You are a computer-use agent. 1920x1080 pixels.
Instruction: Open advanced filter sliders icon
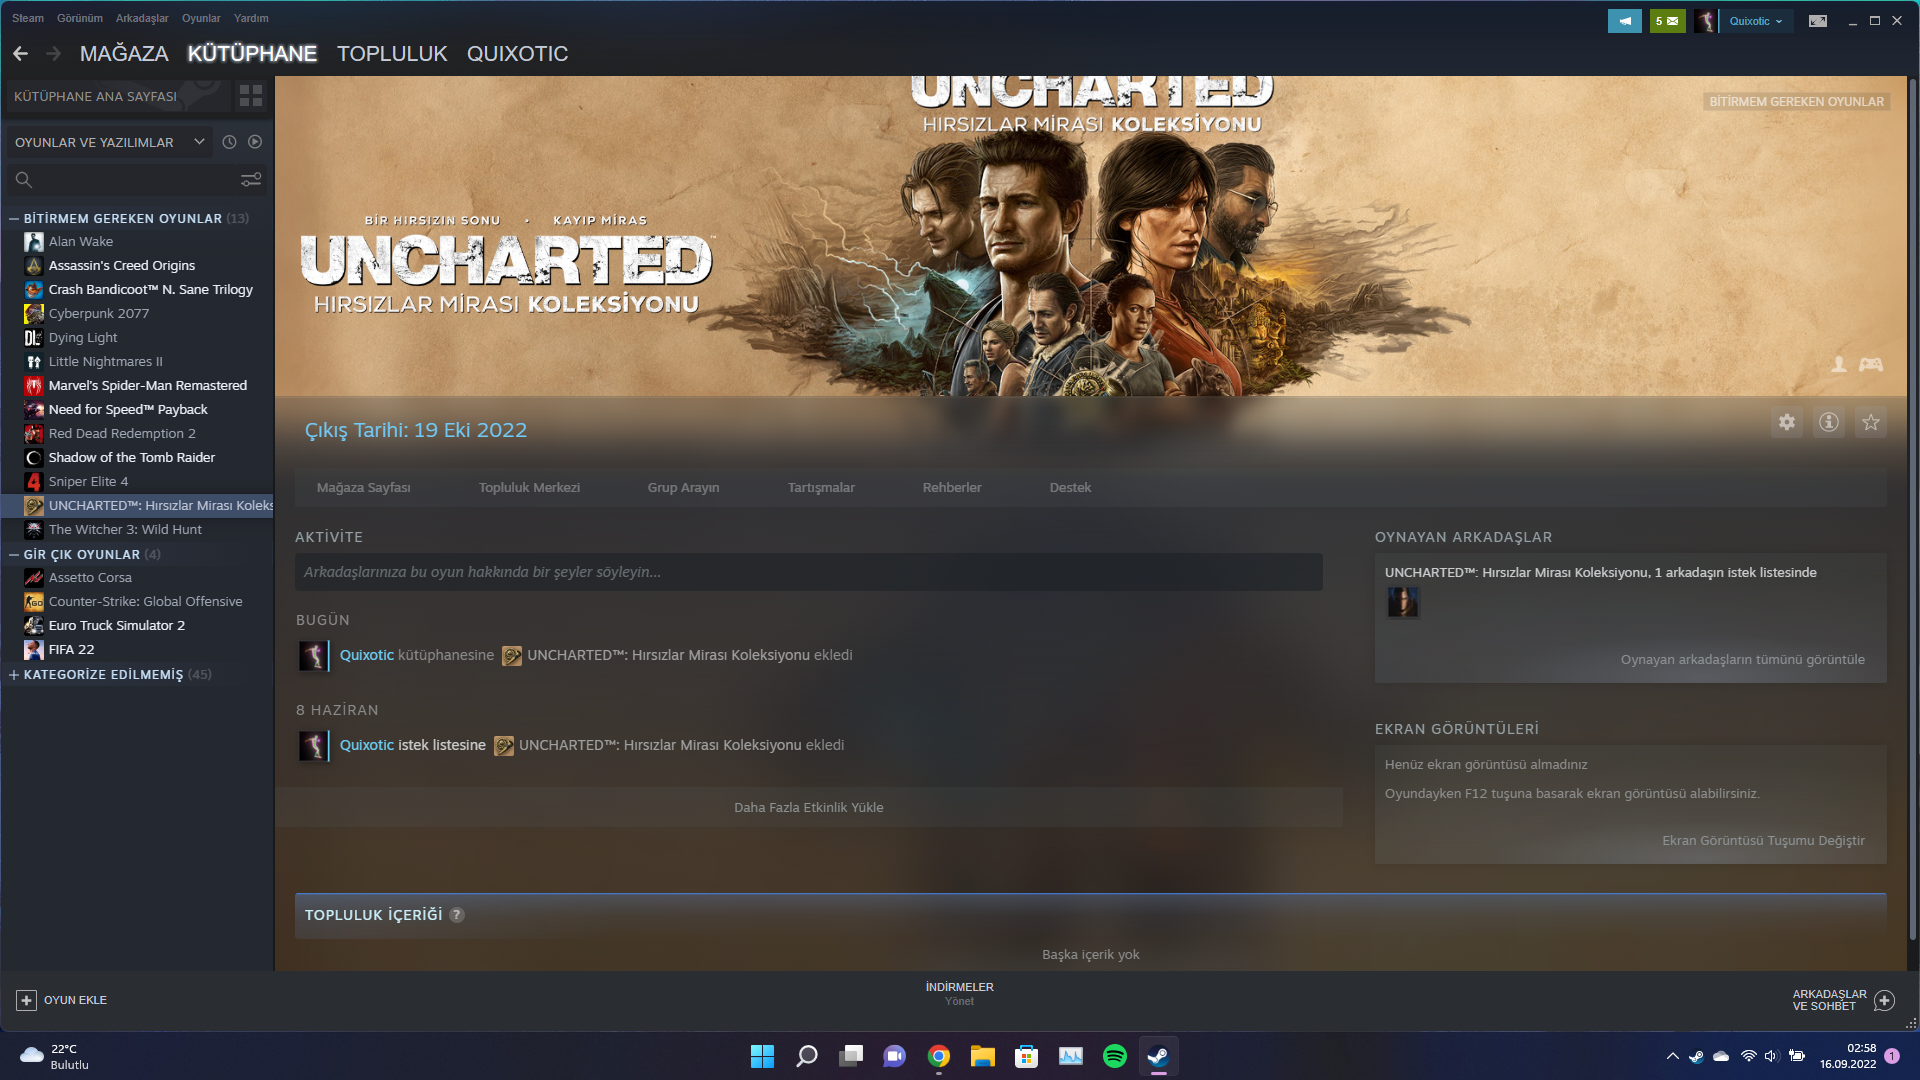point(251,180)
